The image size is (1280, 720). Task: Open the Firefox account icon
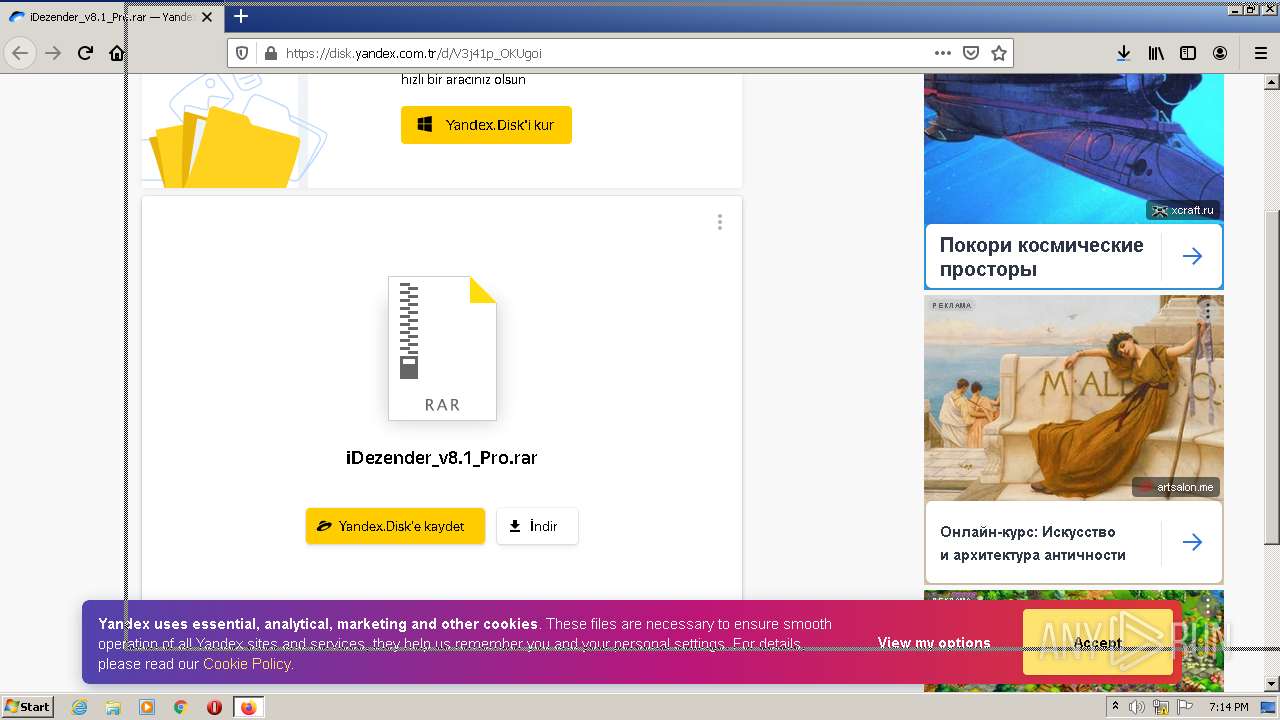[1220, 53]
